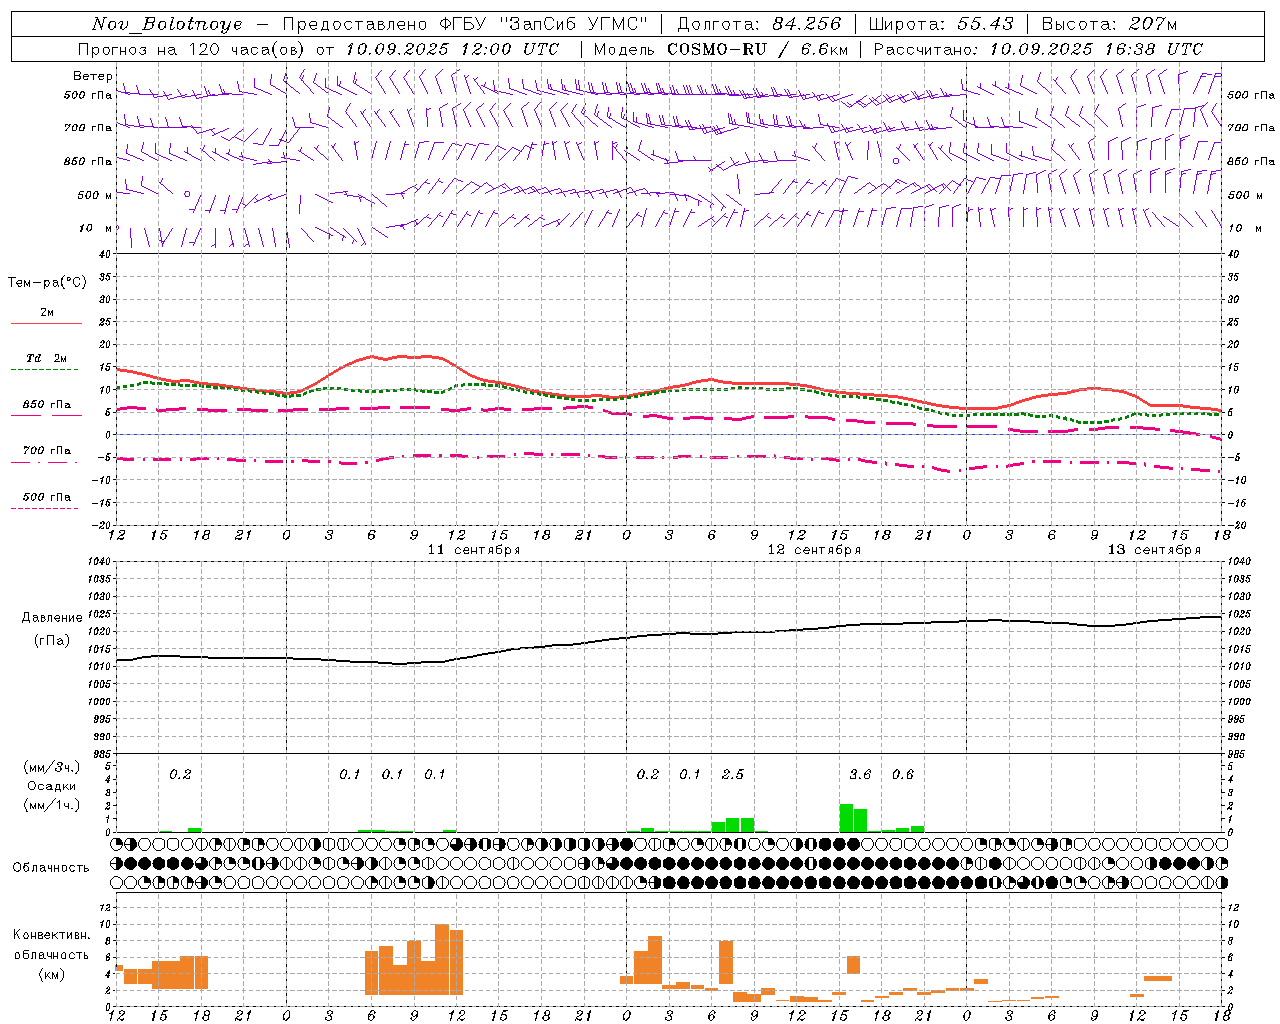Viewport: 1280px width, 1024px height.
Task: Click the 0.6 precipitation amount
Action: coord(902,775)
